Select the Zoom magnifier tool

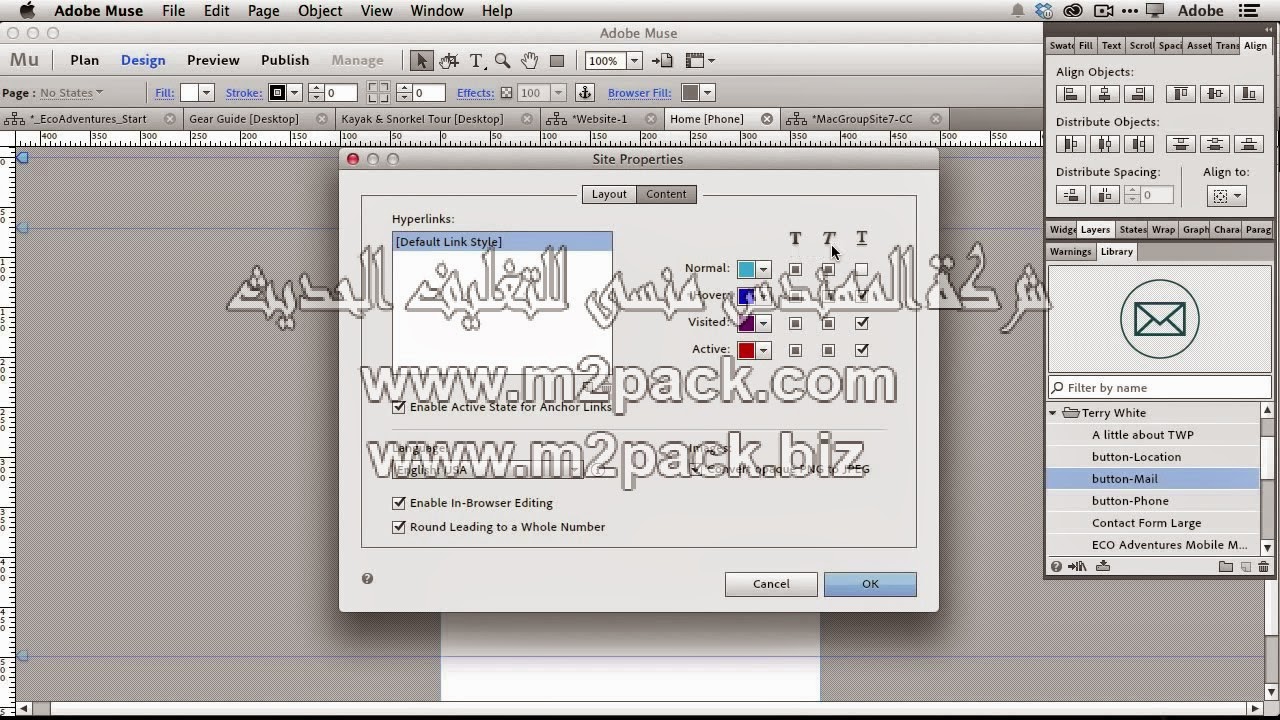point(503,61)
